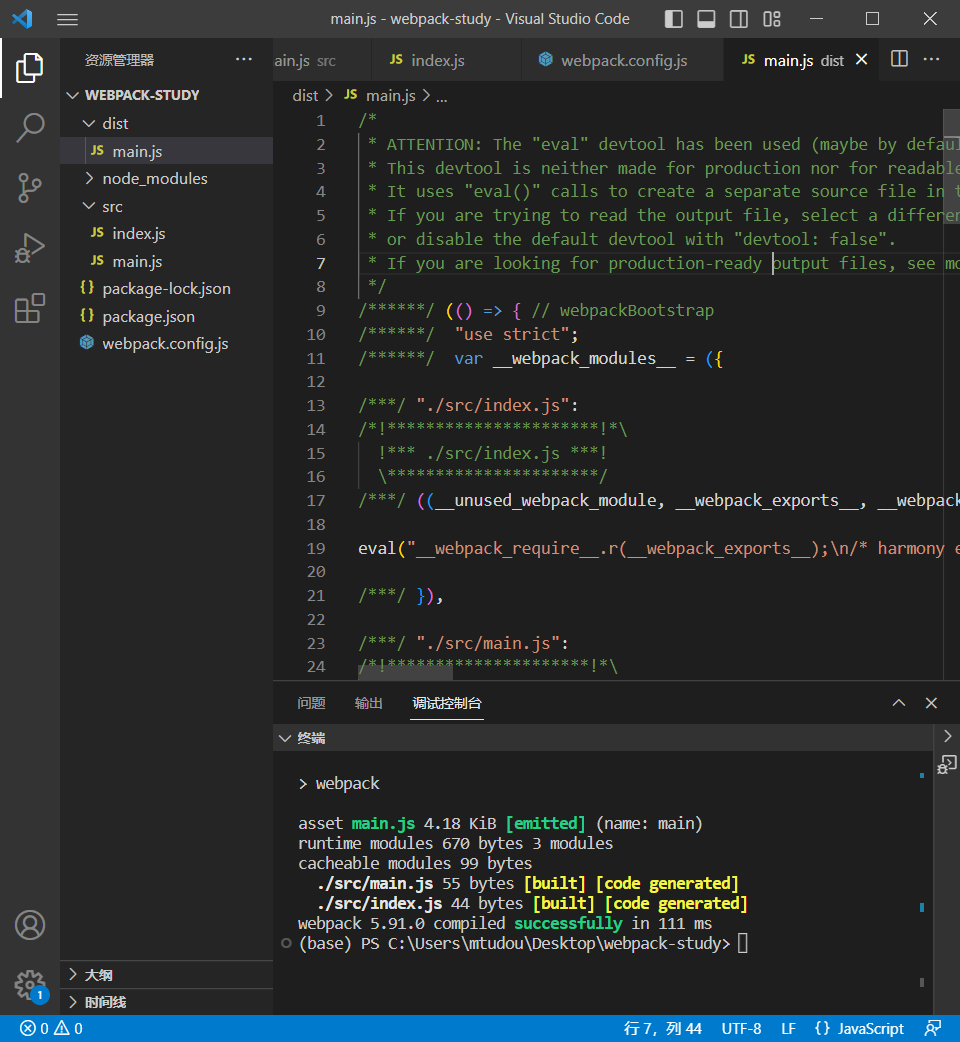Switch to the webpack.config.js editor tab
The height and width of the screenshot is (1042, 960).
click(x=623, y=60)
